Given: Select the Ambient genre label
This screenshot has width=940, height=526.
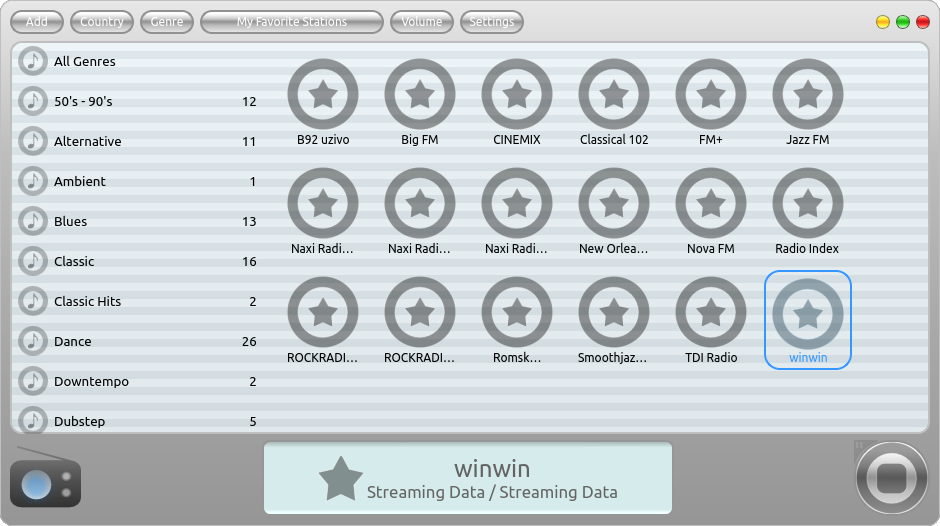Looking at the screenshot, I should [x=80, y=181].
